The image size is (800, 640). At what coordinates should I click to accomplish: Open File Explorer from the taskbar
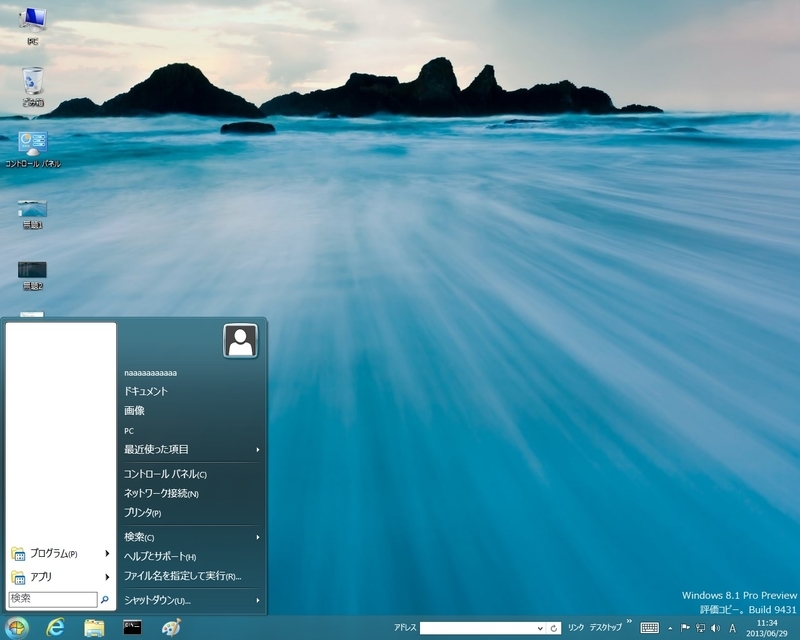(x=94, y=628)
